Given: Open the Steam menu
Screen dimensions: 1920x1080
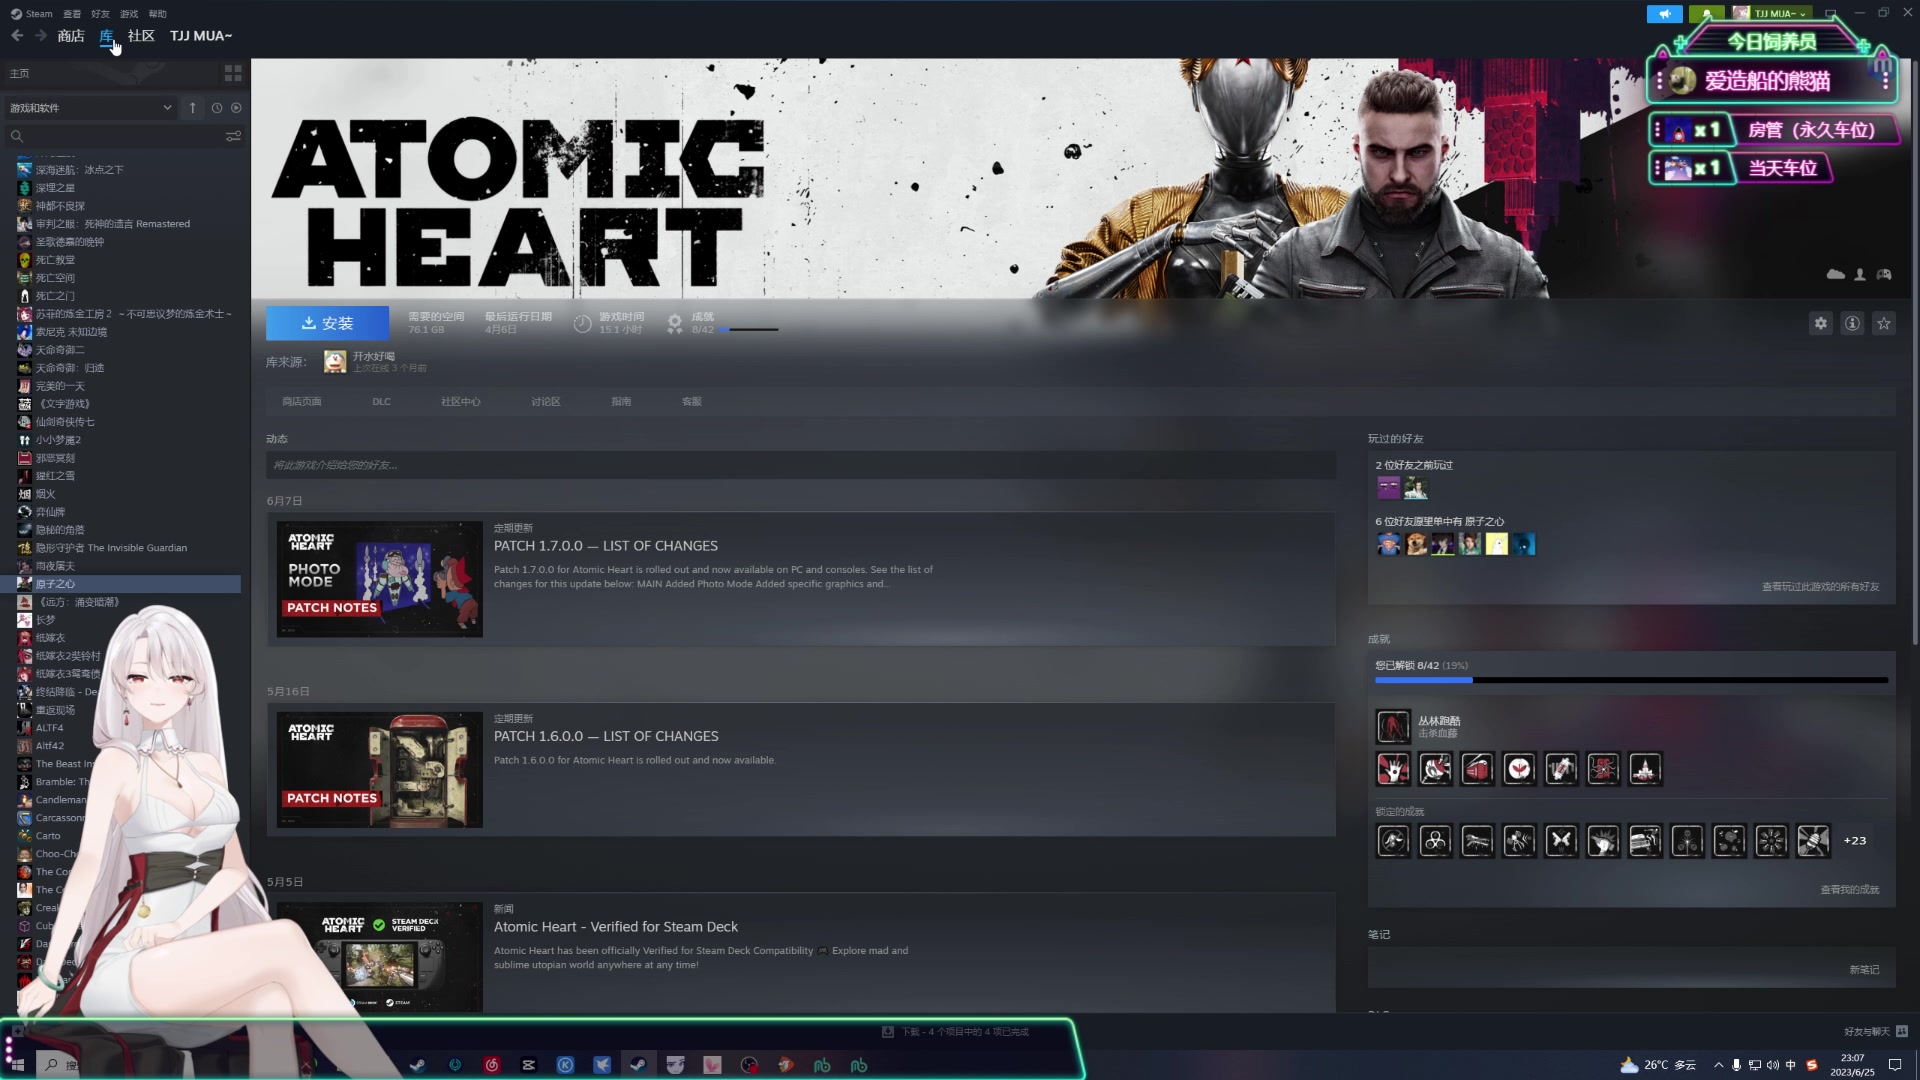Looking at the screenshot, I should [x=32, y=14].
